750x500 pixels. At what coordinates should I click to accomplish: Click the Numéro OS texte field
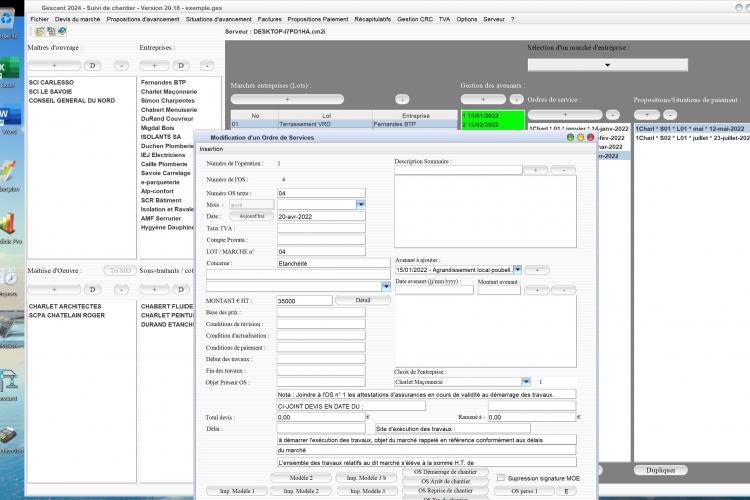(x=321, y=193)
